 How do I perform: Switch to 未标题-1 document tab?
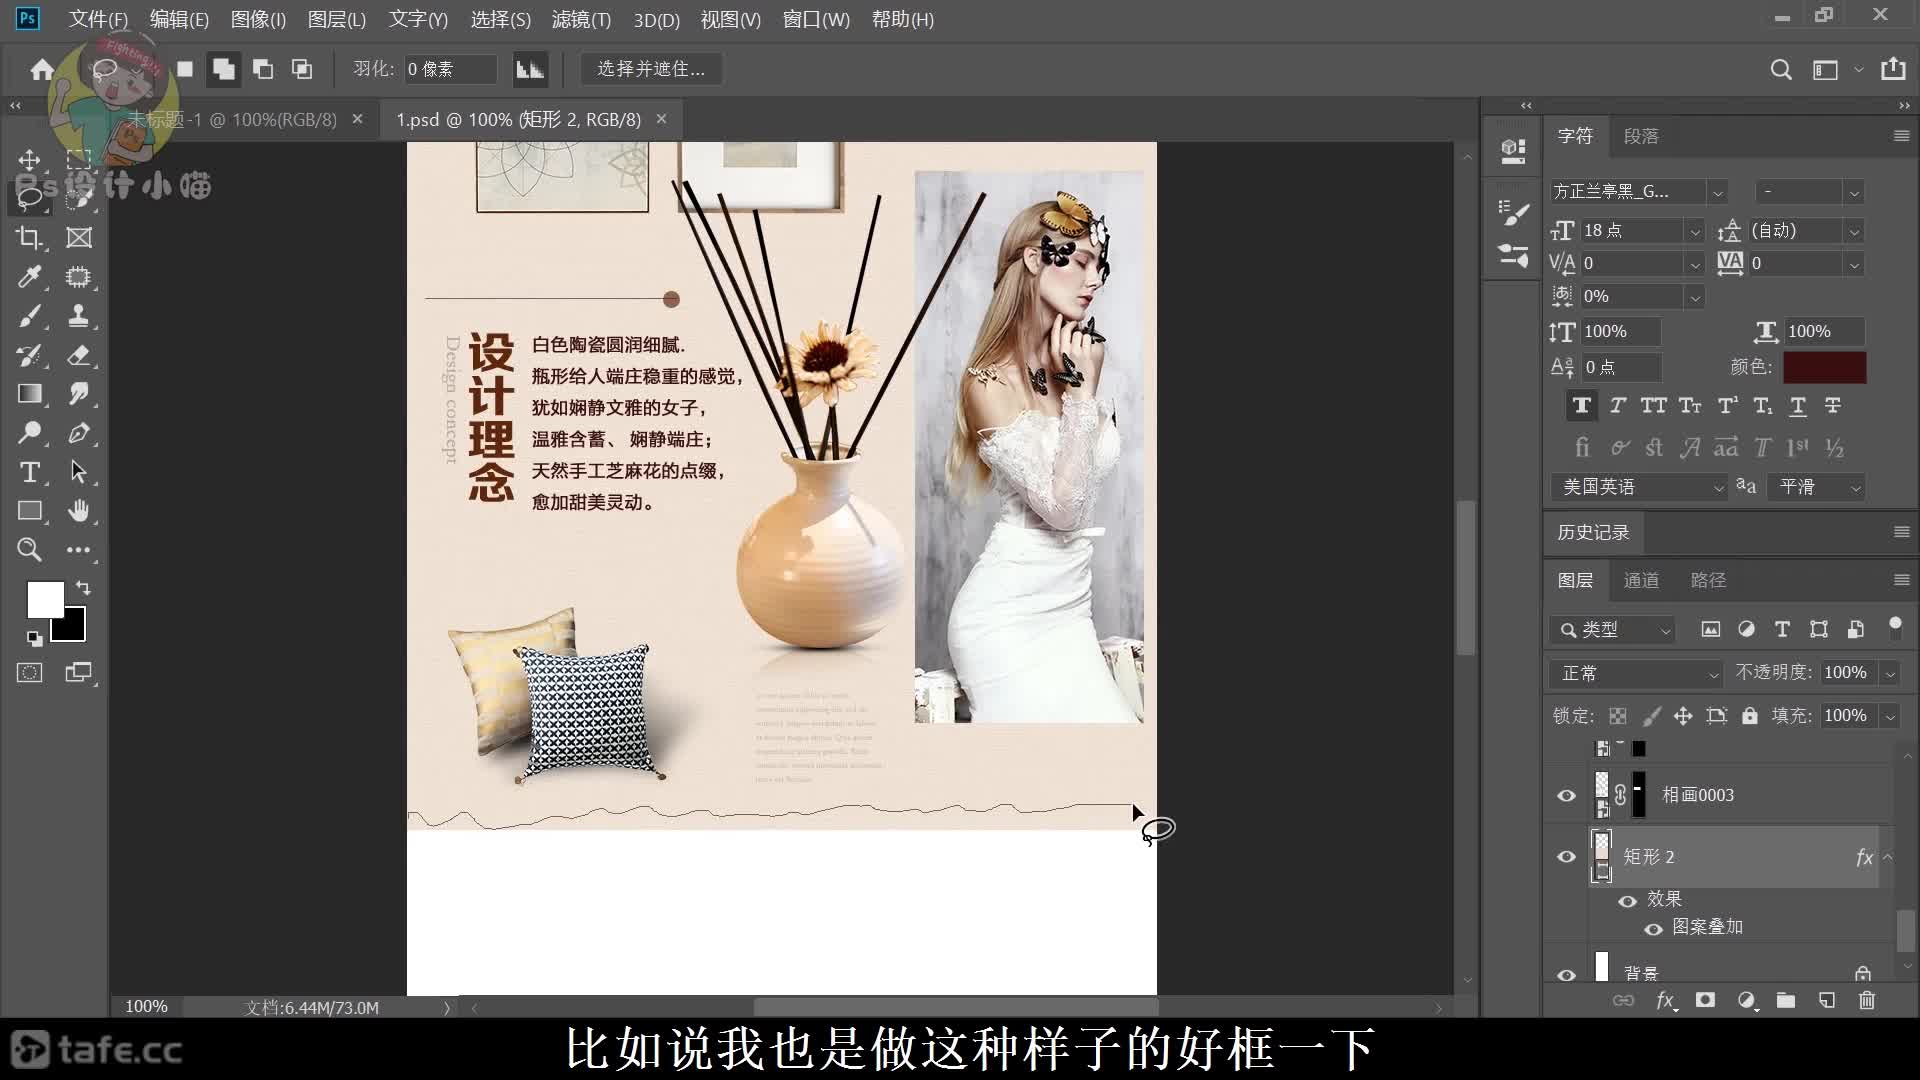point(232,120)
